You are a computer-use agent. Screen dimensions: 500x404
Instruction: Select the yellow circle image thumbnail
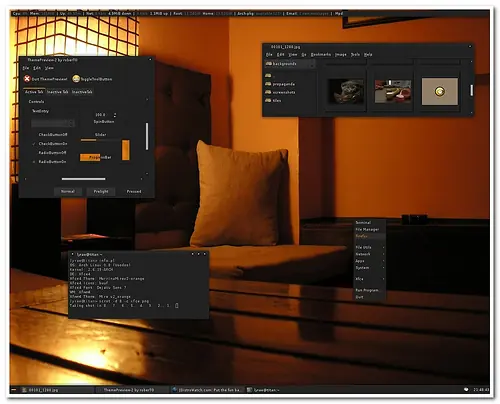[x=440, y=92]
